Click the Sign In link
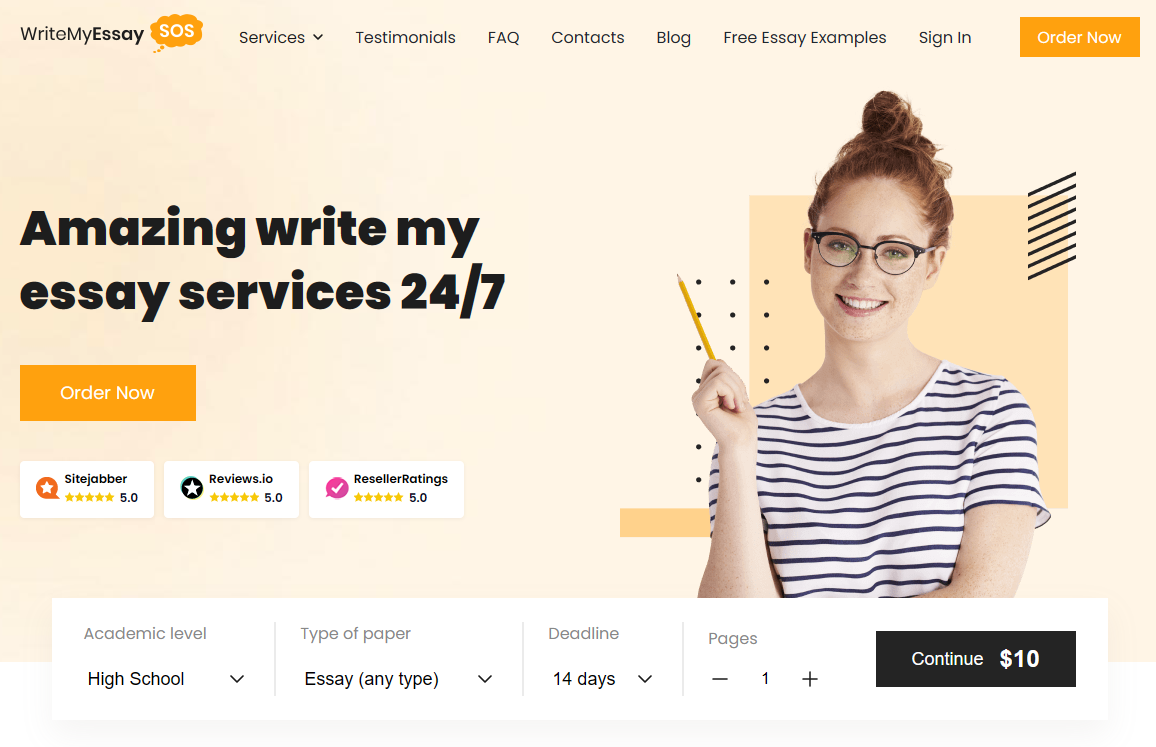1156x747 pixels. pyautogui.click(x=945, y=38)
